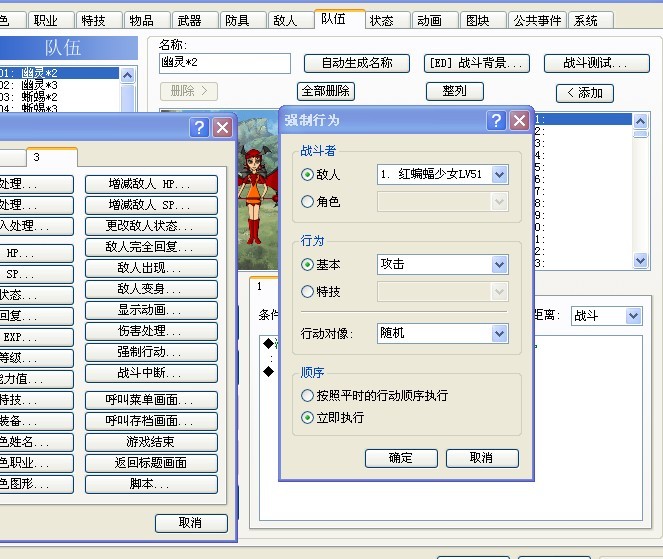Click 呼叫存档画面 command
This screenshot has width=663, height=559.
[151, 421]
